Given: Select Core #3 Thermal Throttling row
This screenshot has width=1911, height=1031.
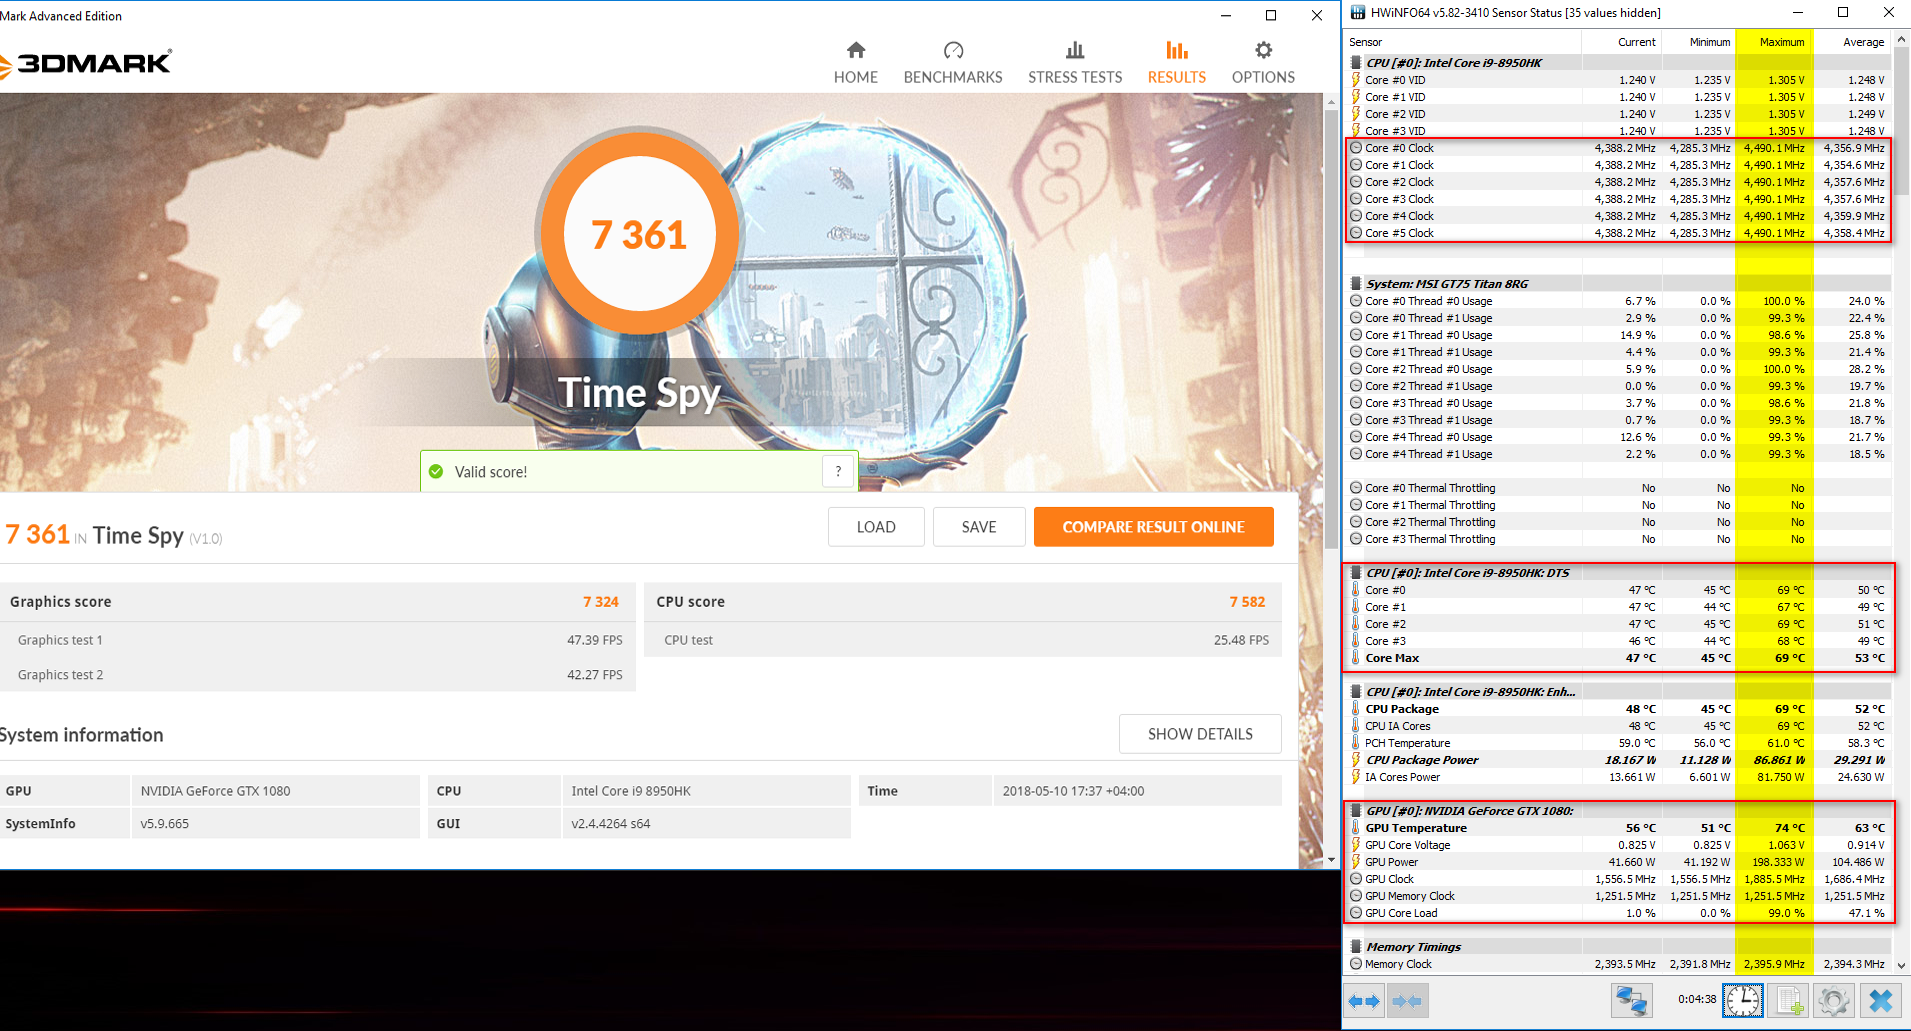Looking at the screenshot, I should pyautogui.click(x=1618, y=539).
